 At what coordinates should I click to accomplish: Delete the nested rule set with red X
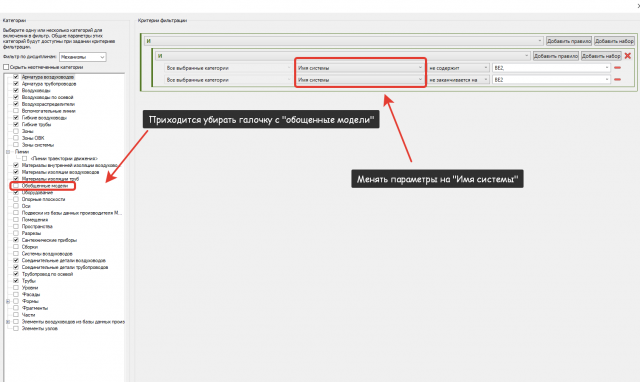click(x=628, y=56)
